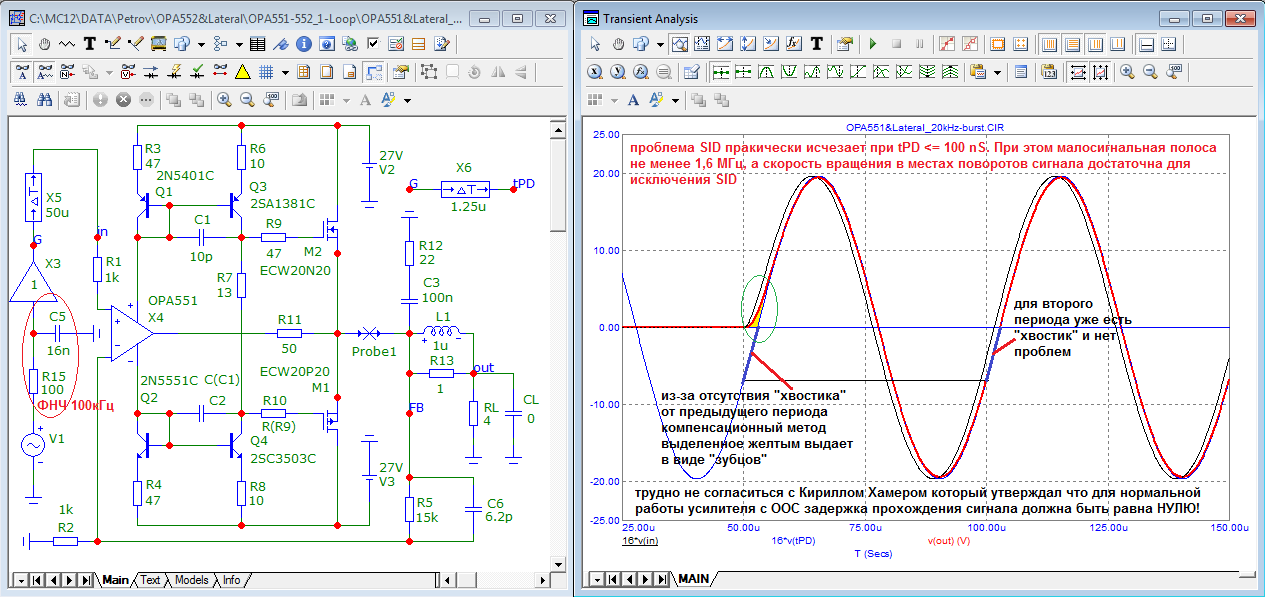Select the Pan hand tool in schematic window

click(x=45, y=44)
